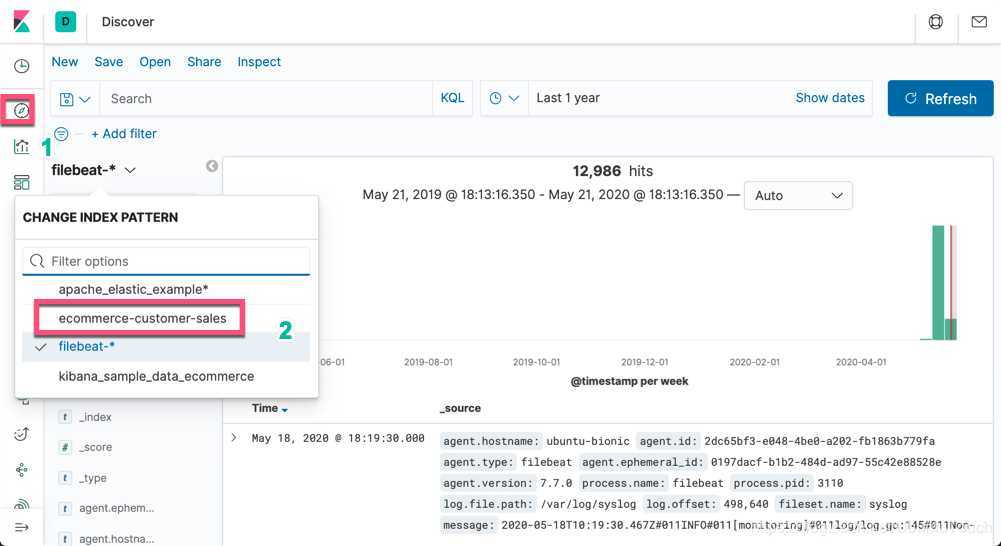Open the Graph icon in sidebar
1001x546 pixels.
[22, 471]
